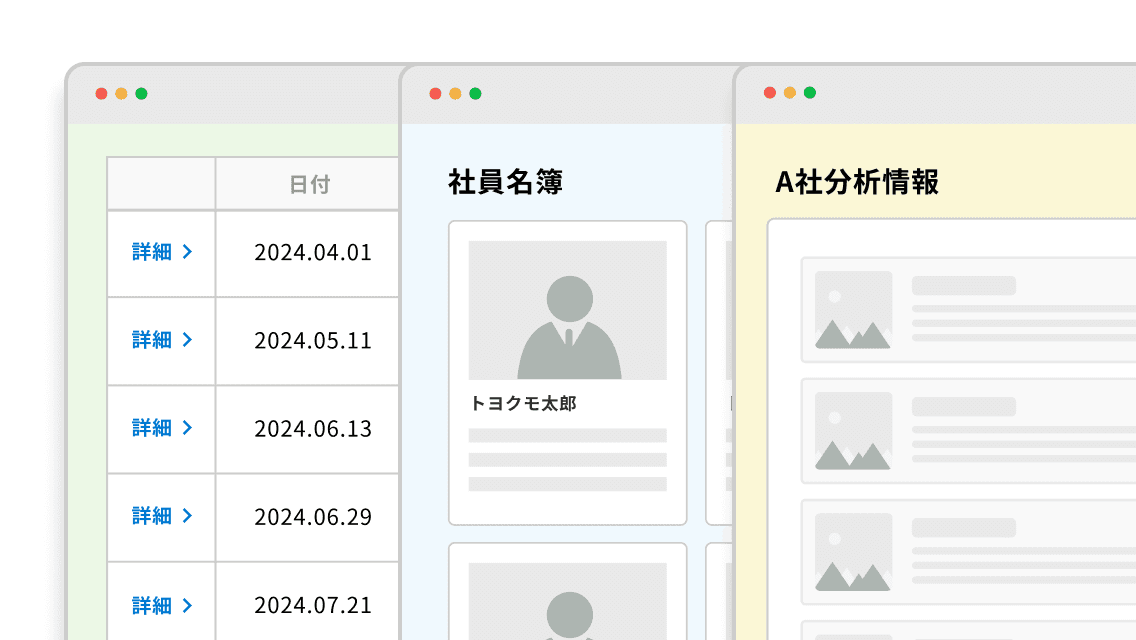
Task: Toggle zoom with the green dot on the 社員名簿 window
Action: point(476,92)
